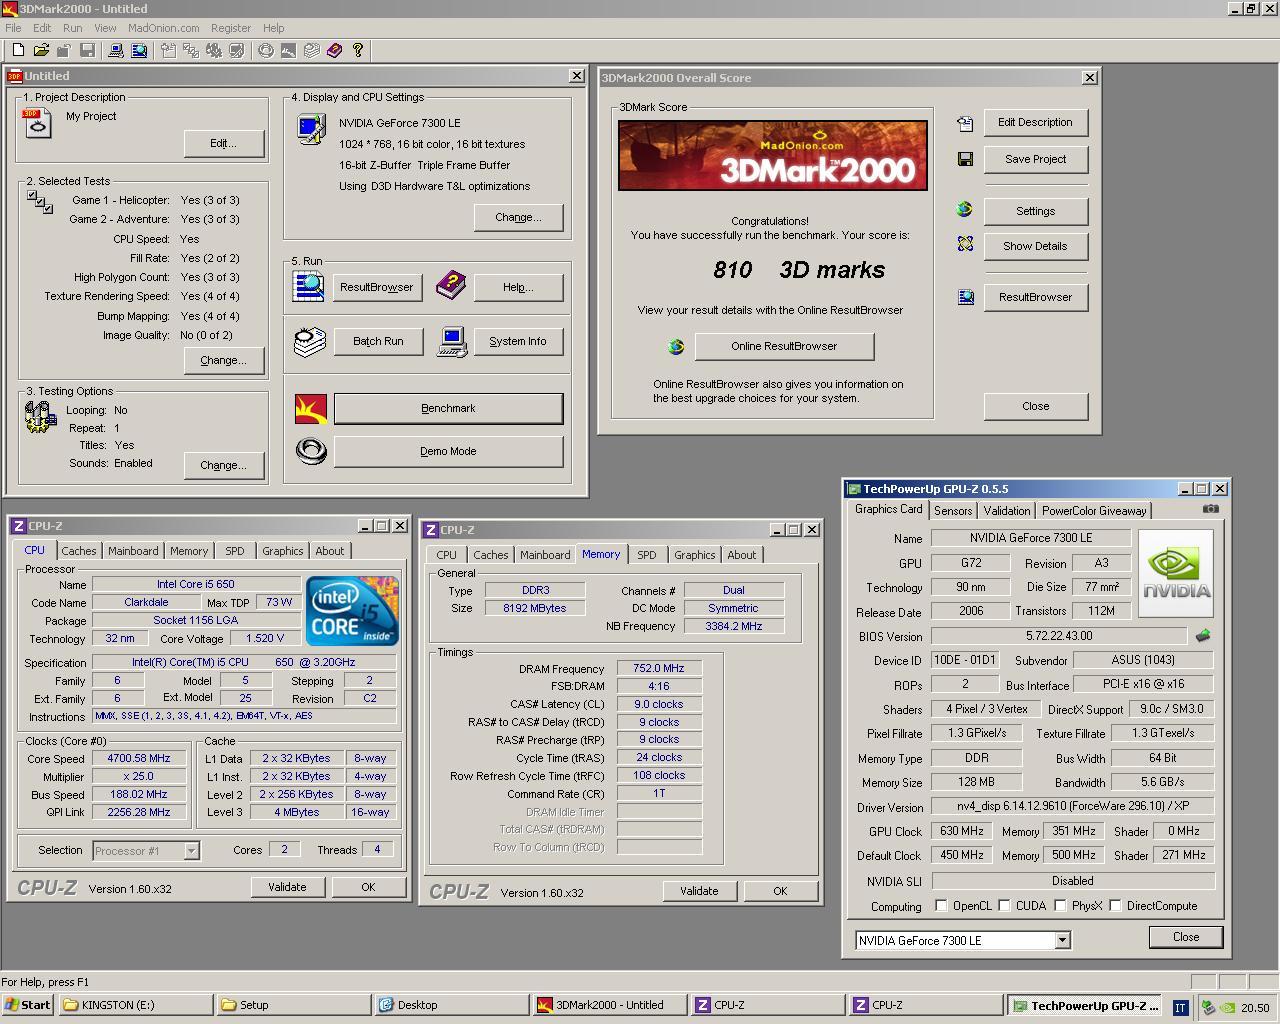Click the System Info computer toolbar icon

[x=116, y=50]
